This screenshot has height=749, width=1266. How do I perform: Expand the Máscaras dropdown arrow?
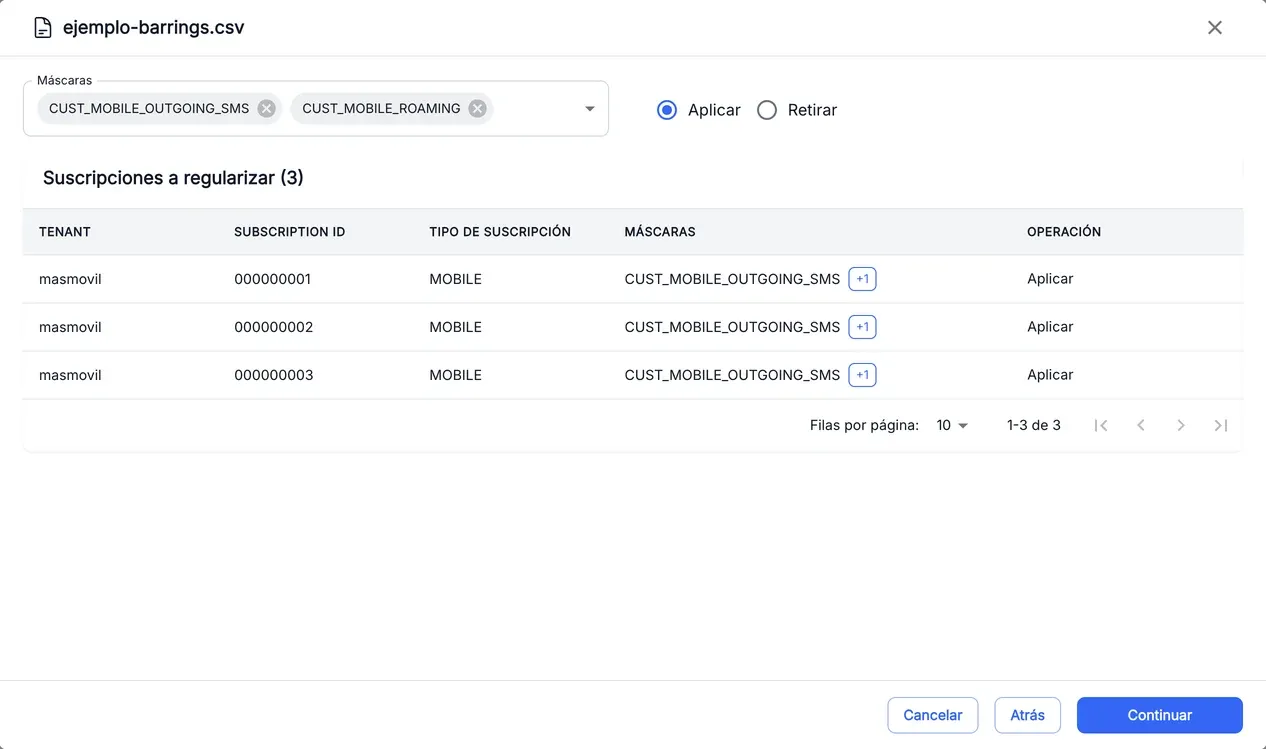coord(590,109)
